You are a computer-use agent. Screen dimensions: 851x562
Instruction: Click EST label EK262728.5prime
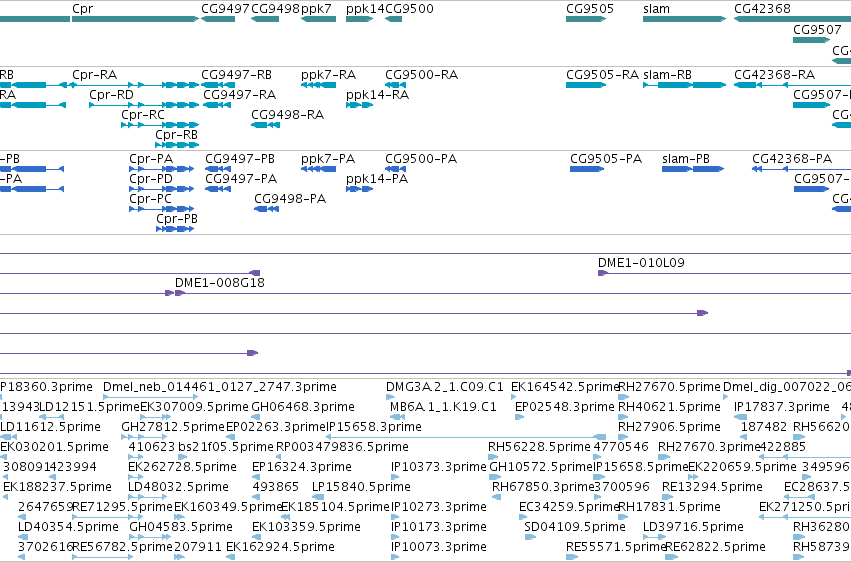[x=182, y=467]
